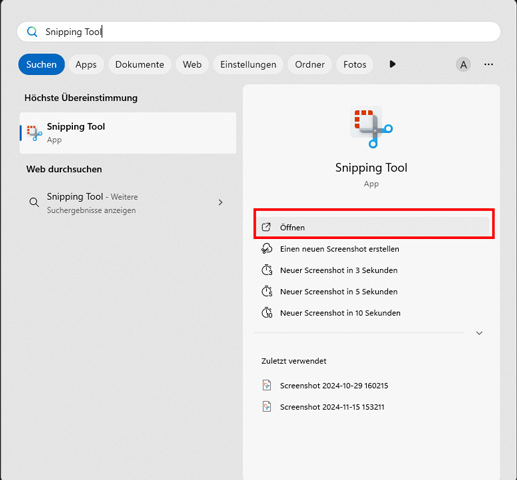Select the Suchen filter tab
517x480 pixels.
pos(41,64)
